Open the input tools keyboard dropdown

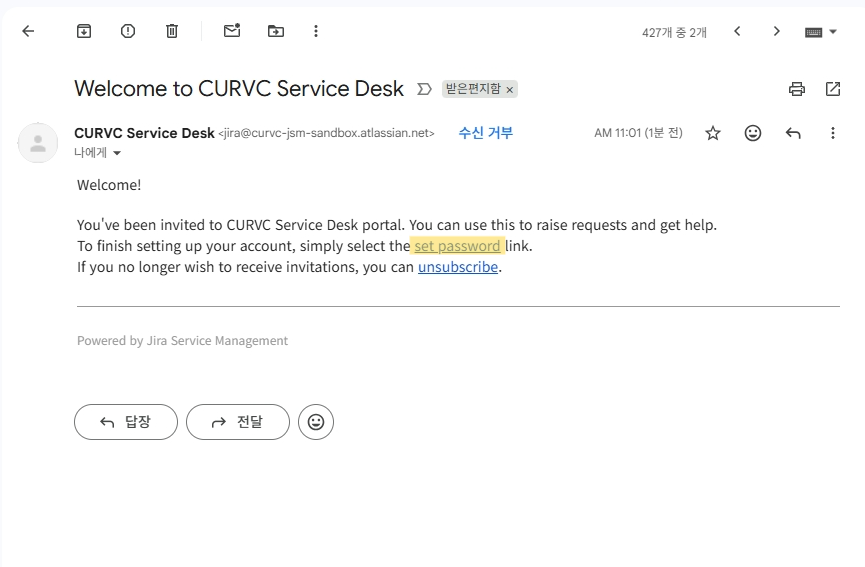pos(821,32)
